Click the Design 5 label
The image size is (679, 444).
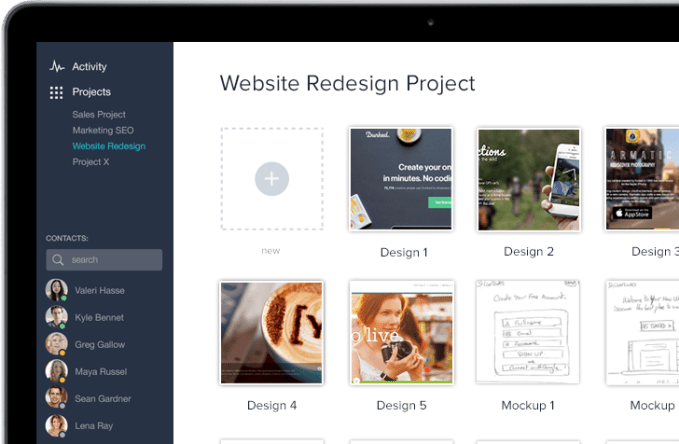401,405
